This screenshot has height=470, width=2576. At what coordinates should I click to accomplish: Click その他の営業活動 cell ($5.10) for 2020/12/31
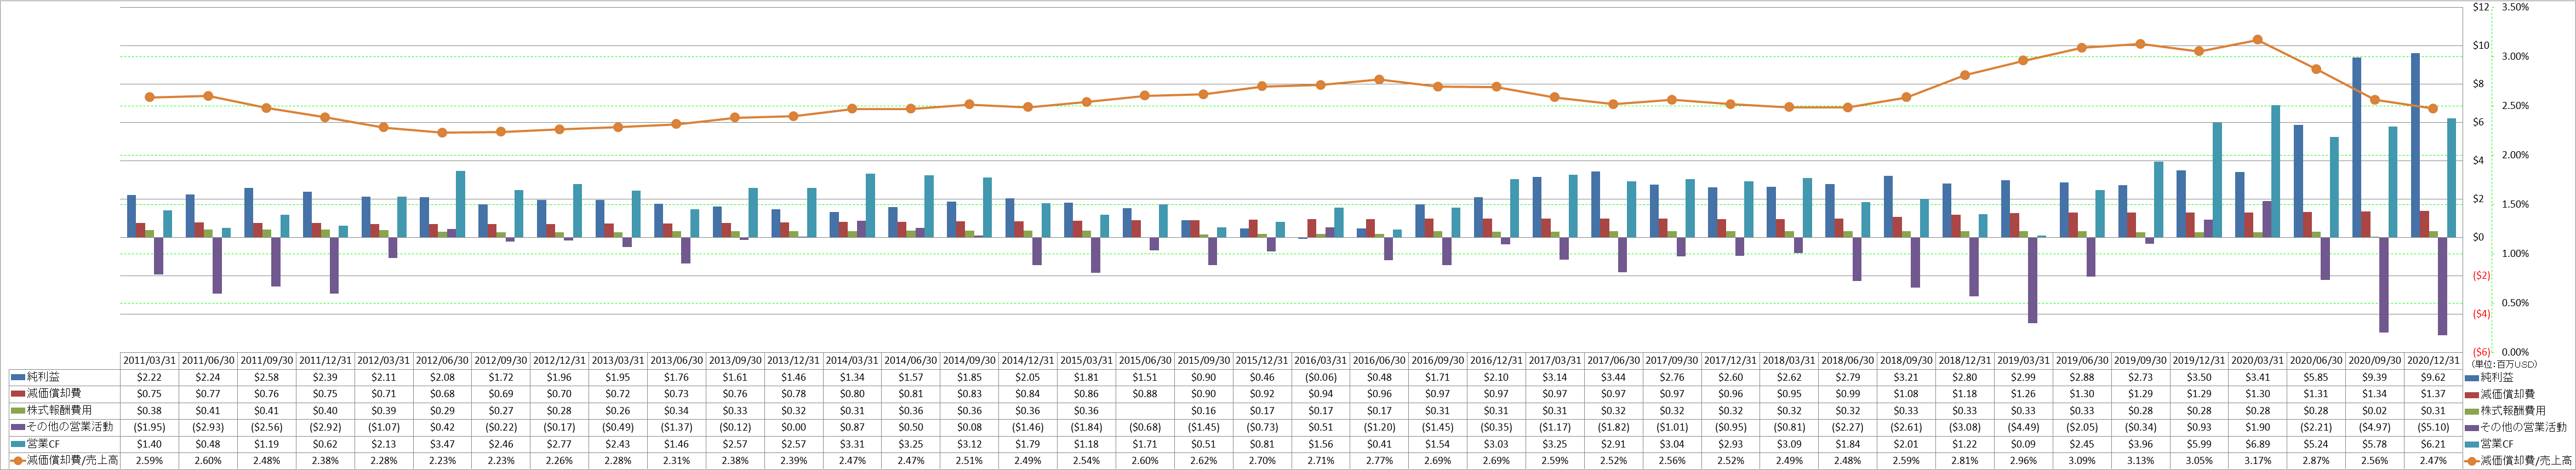point(2433,427)
